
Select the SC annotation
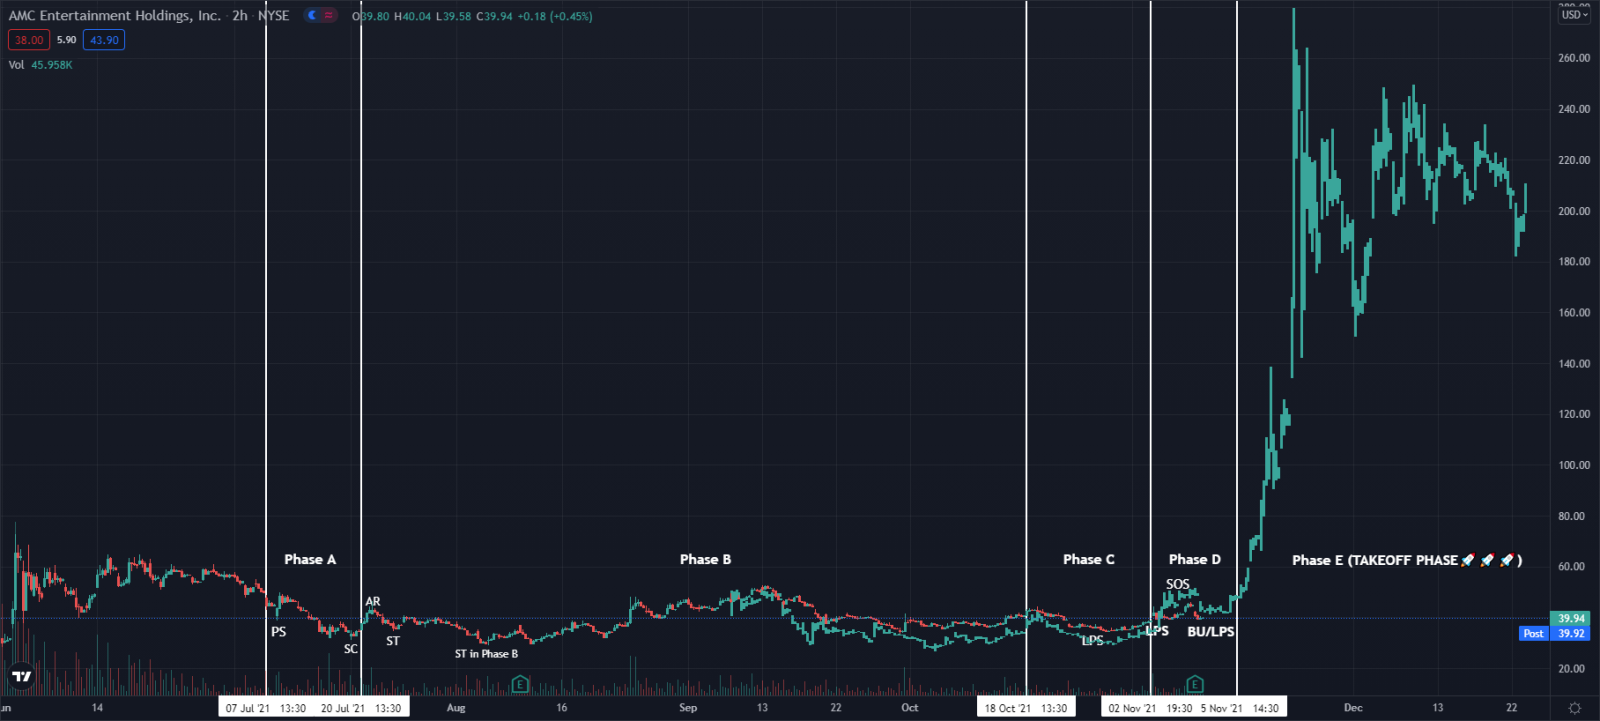click(351, 649)
